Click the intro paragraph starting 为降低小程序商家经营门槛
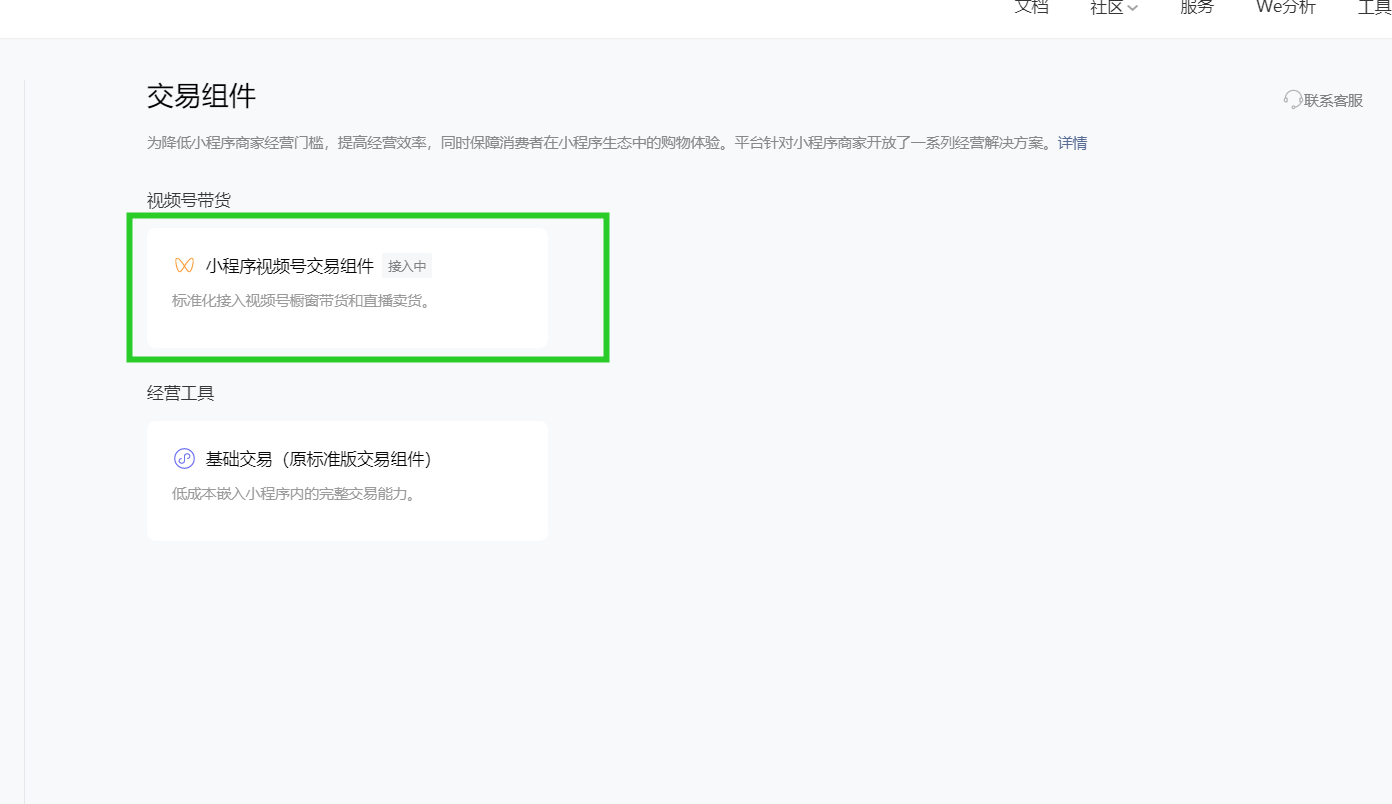Screen dimensions: 1392x804 pyautogui.click(x=602, y=143)
